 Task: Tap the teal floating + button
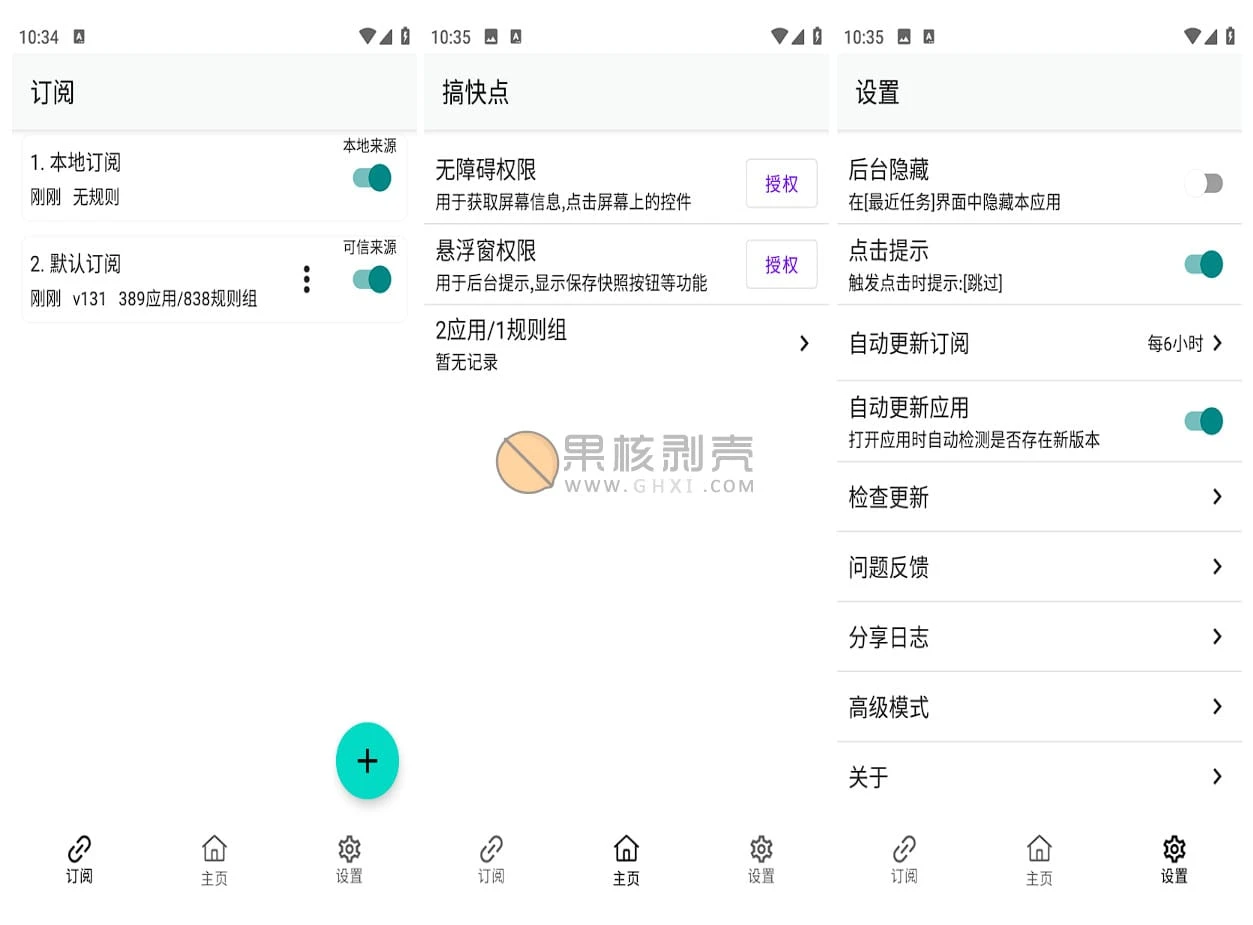(367, 761)
